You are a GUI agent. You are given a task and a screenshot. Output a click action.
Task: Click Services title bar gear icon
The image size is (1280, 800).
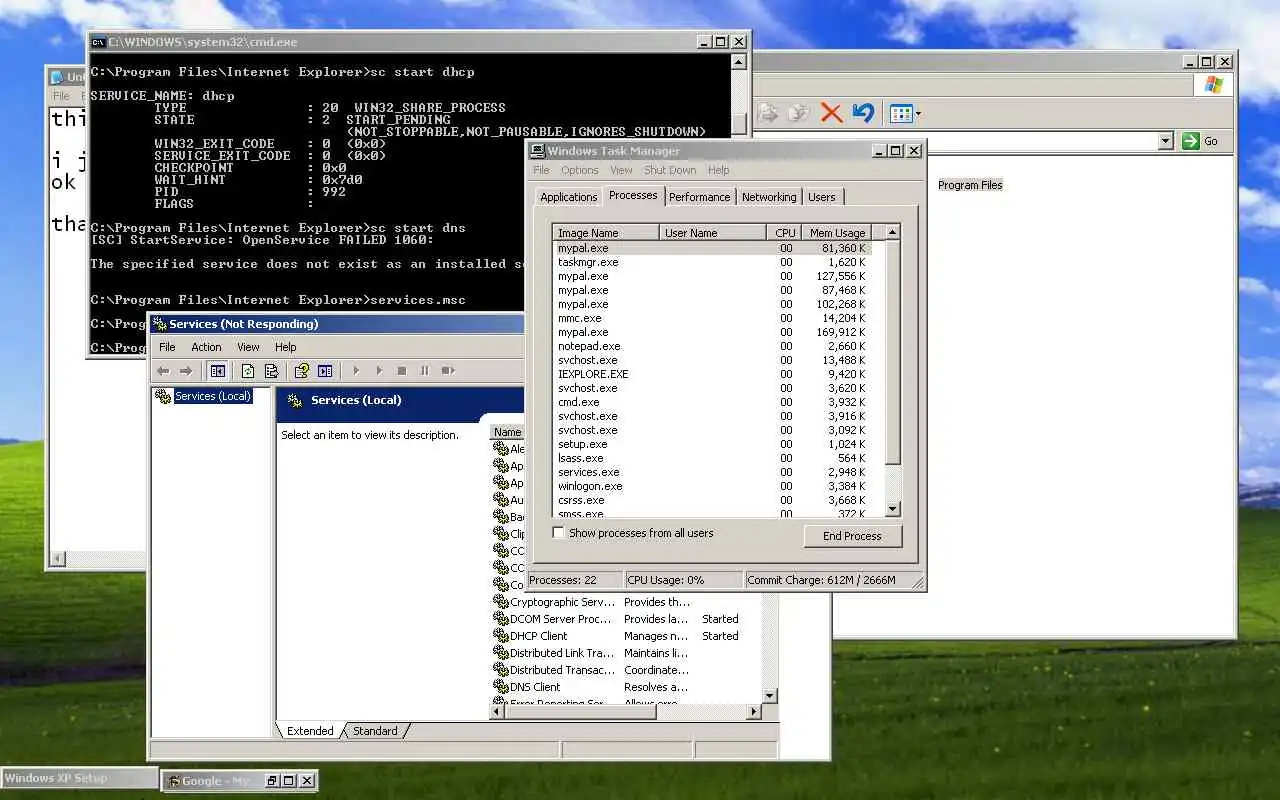click(x=159, y=324)
